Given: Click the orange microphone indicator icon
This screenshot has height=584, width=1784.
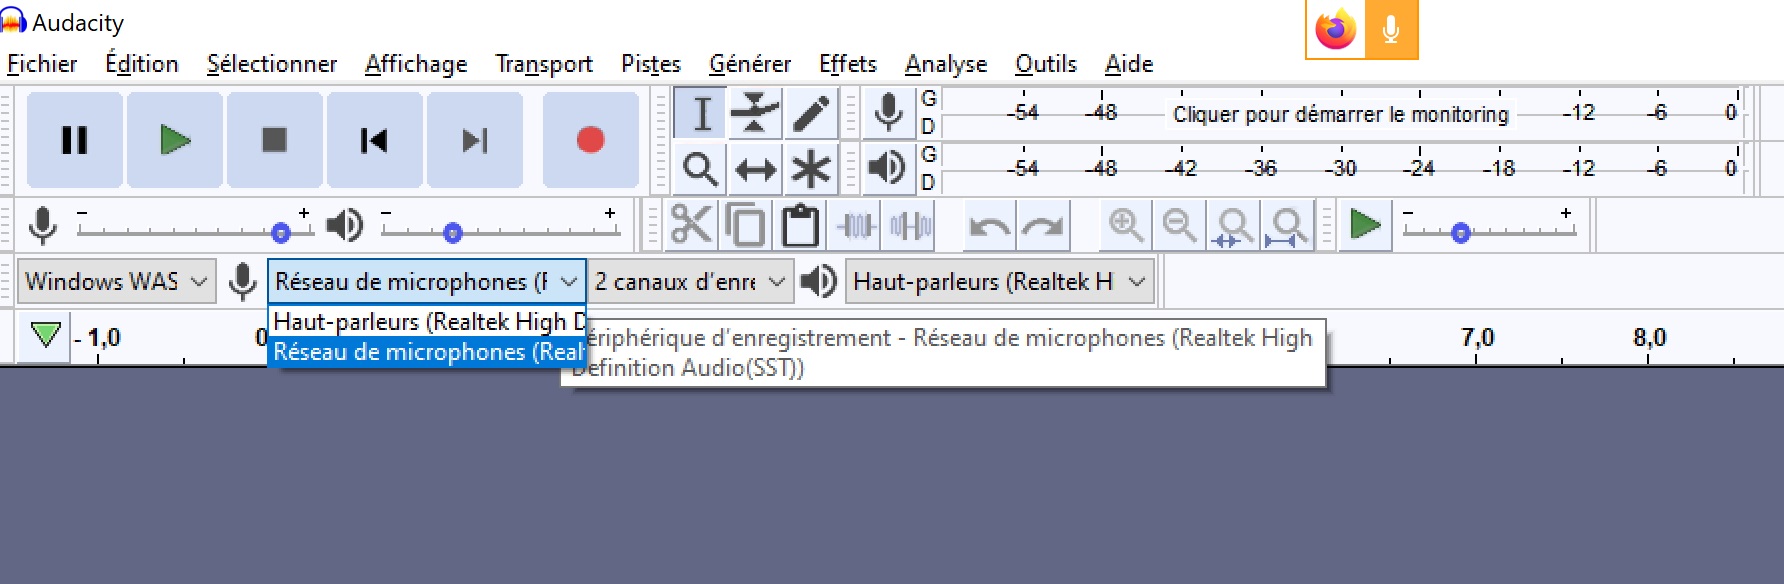Looking at the screenshot, I should [x=1391, y=30].
